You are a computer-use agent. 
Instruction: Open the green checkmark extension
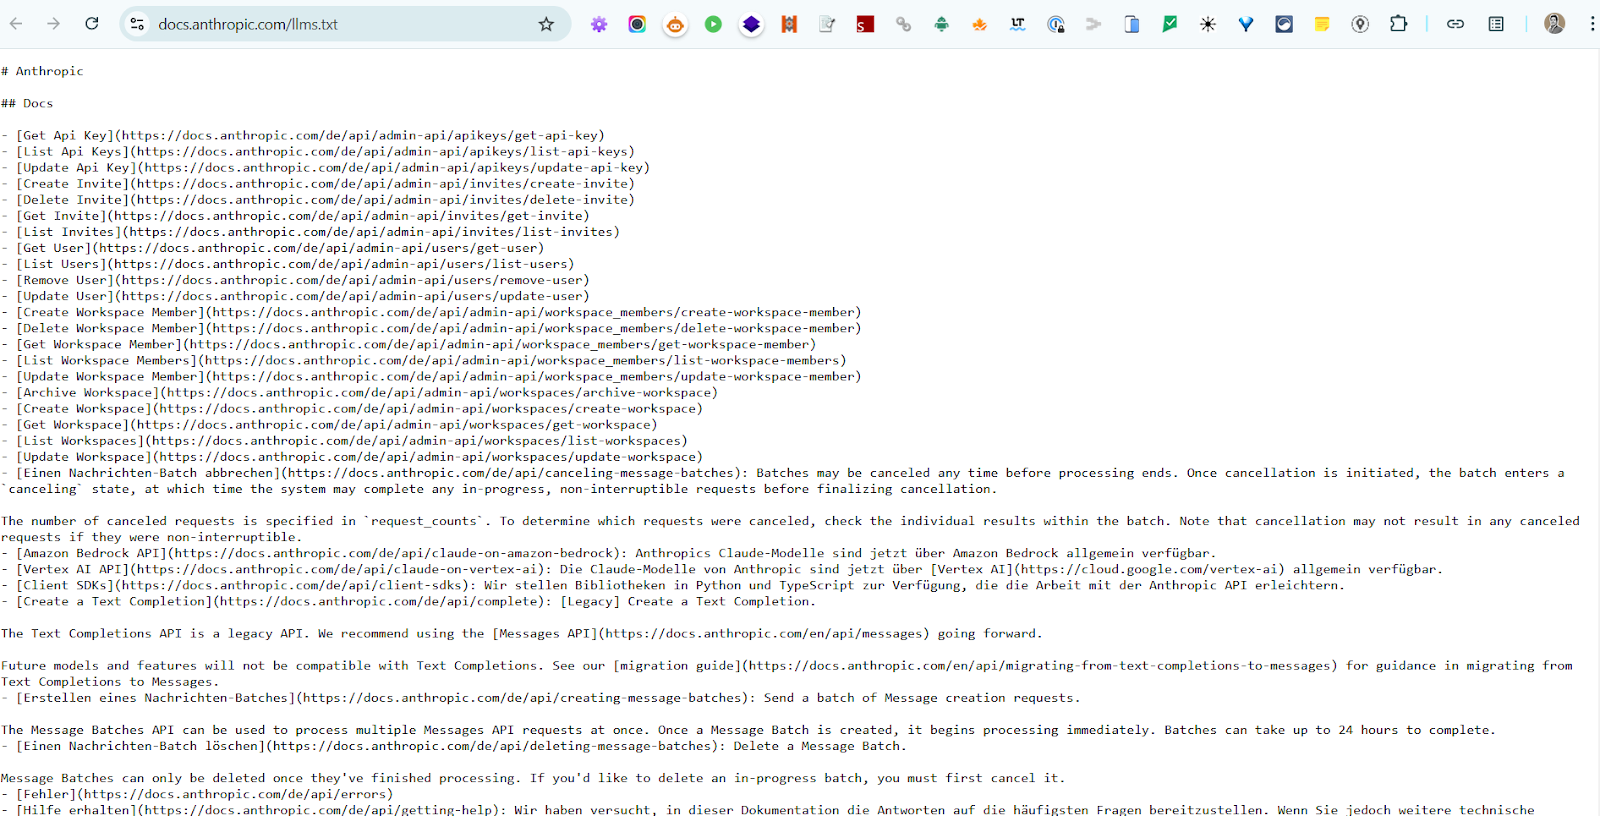click(1170, 24)
